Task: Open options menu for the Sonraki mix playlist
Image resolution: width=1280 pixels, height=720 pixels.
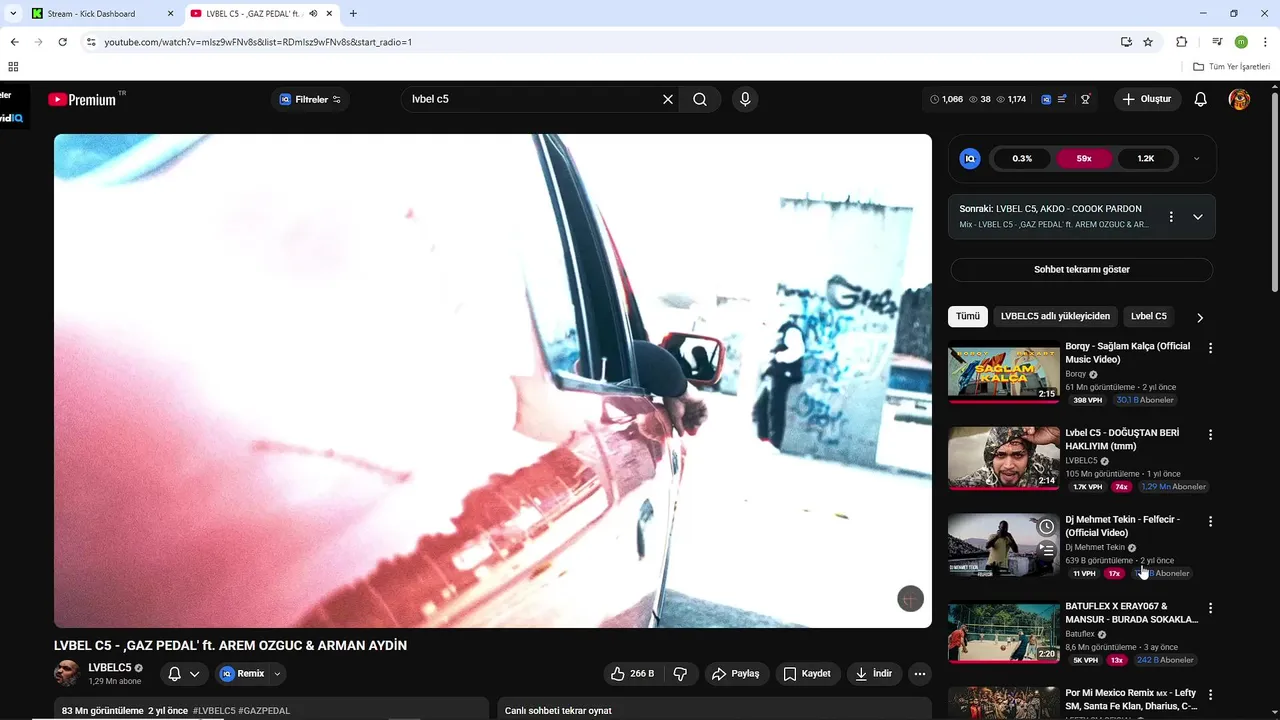Action: tap(1171, 216)
